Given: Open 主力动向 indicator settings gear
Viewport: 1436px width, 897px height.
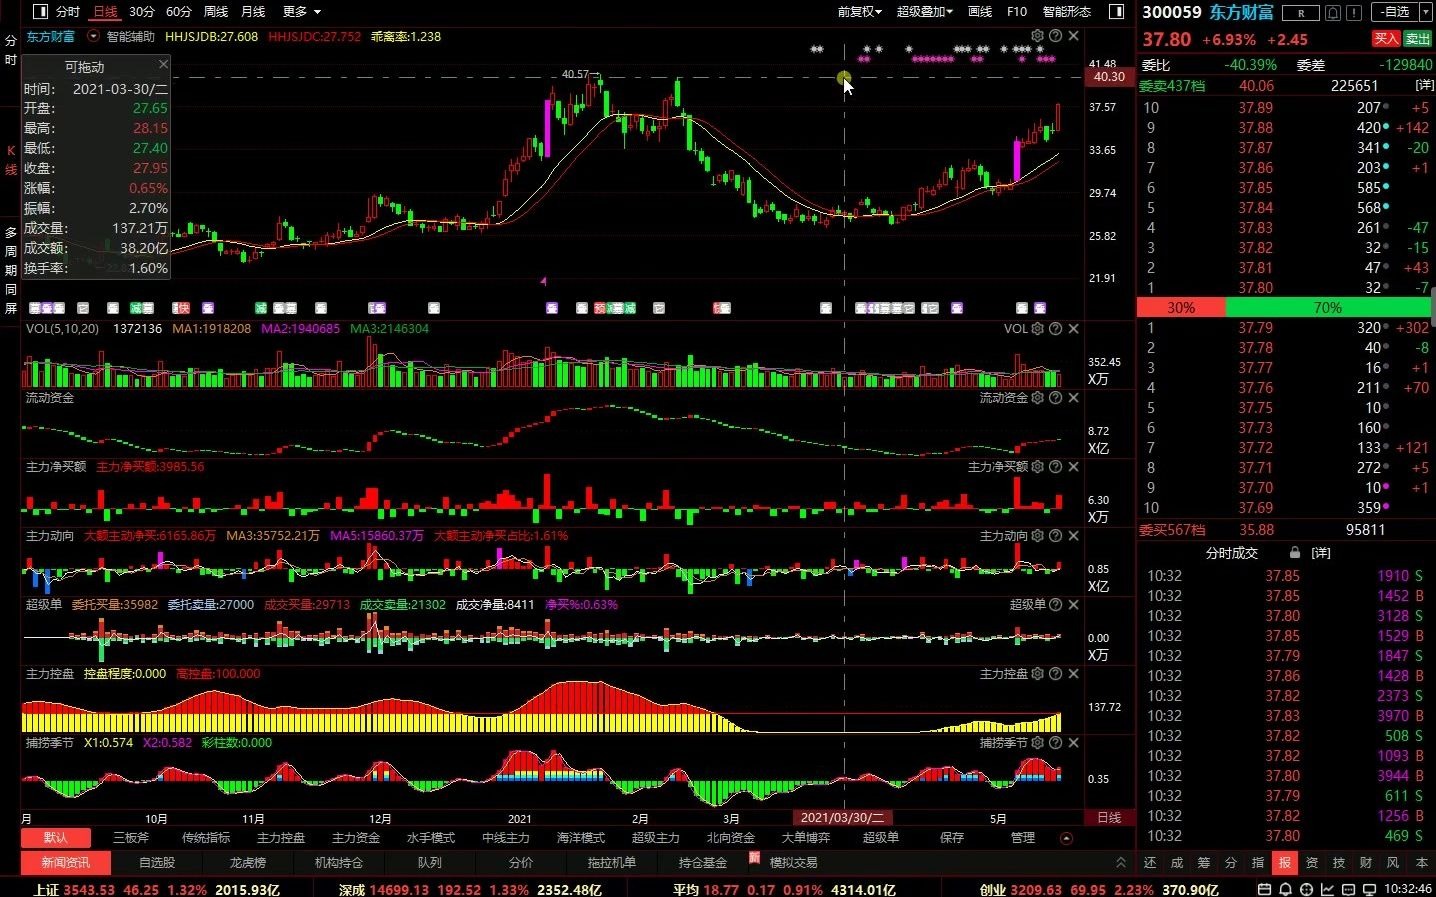Looking at the screenshot, I should tap(1038, 535).
